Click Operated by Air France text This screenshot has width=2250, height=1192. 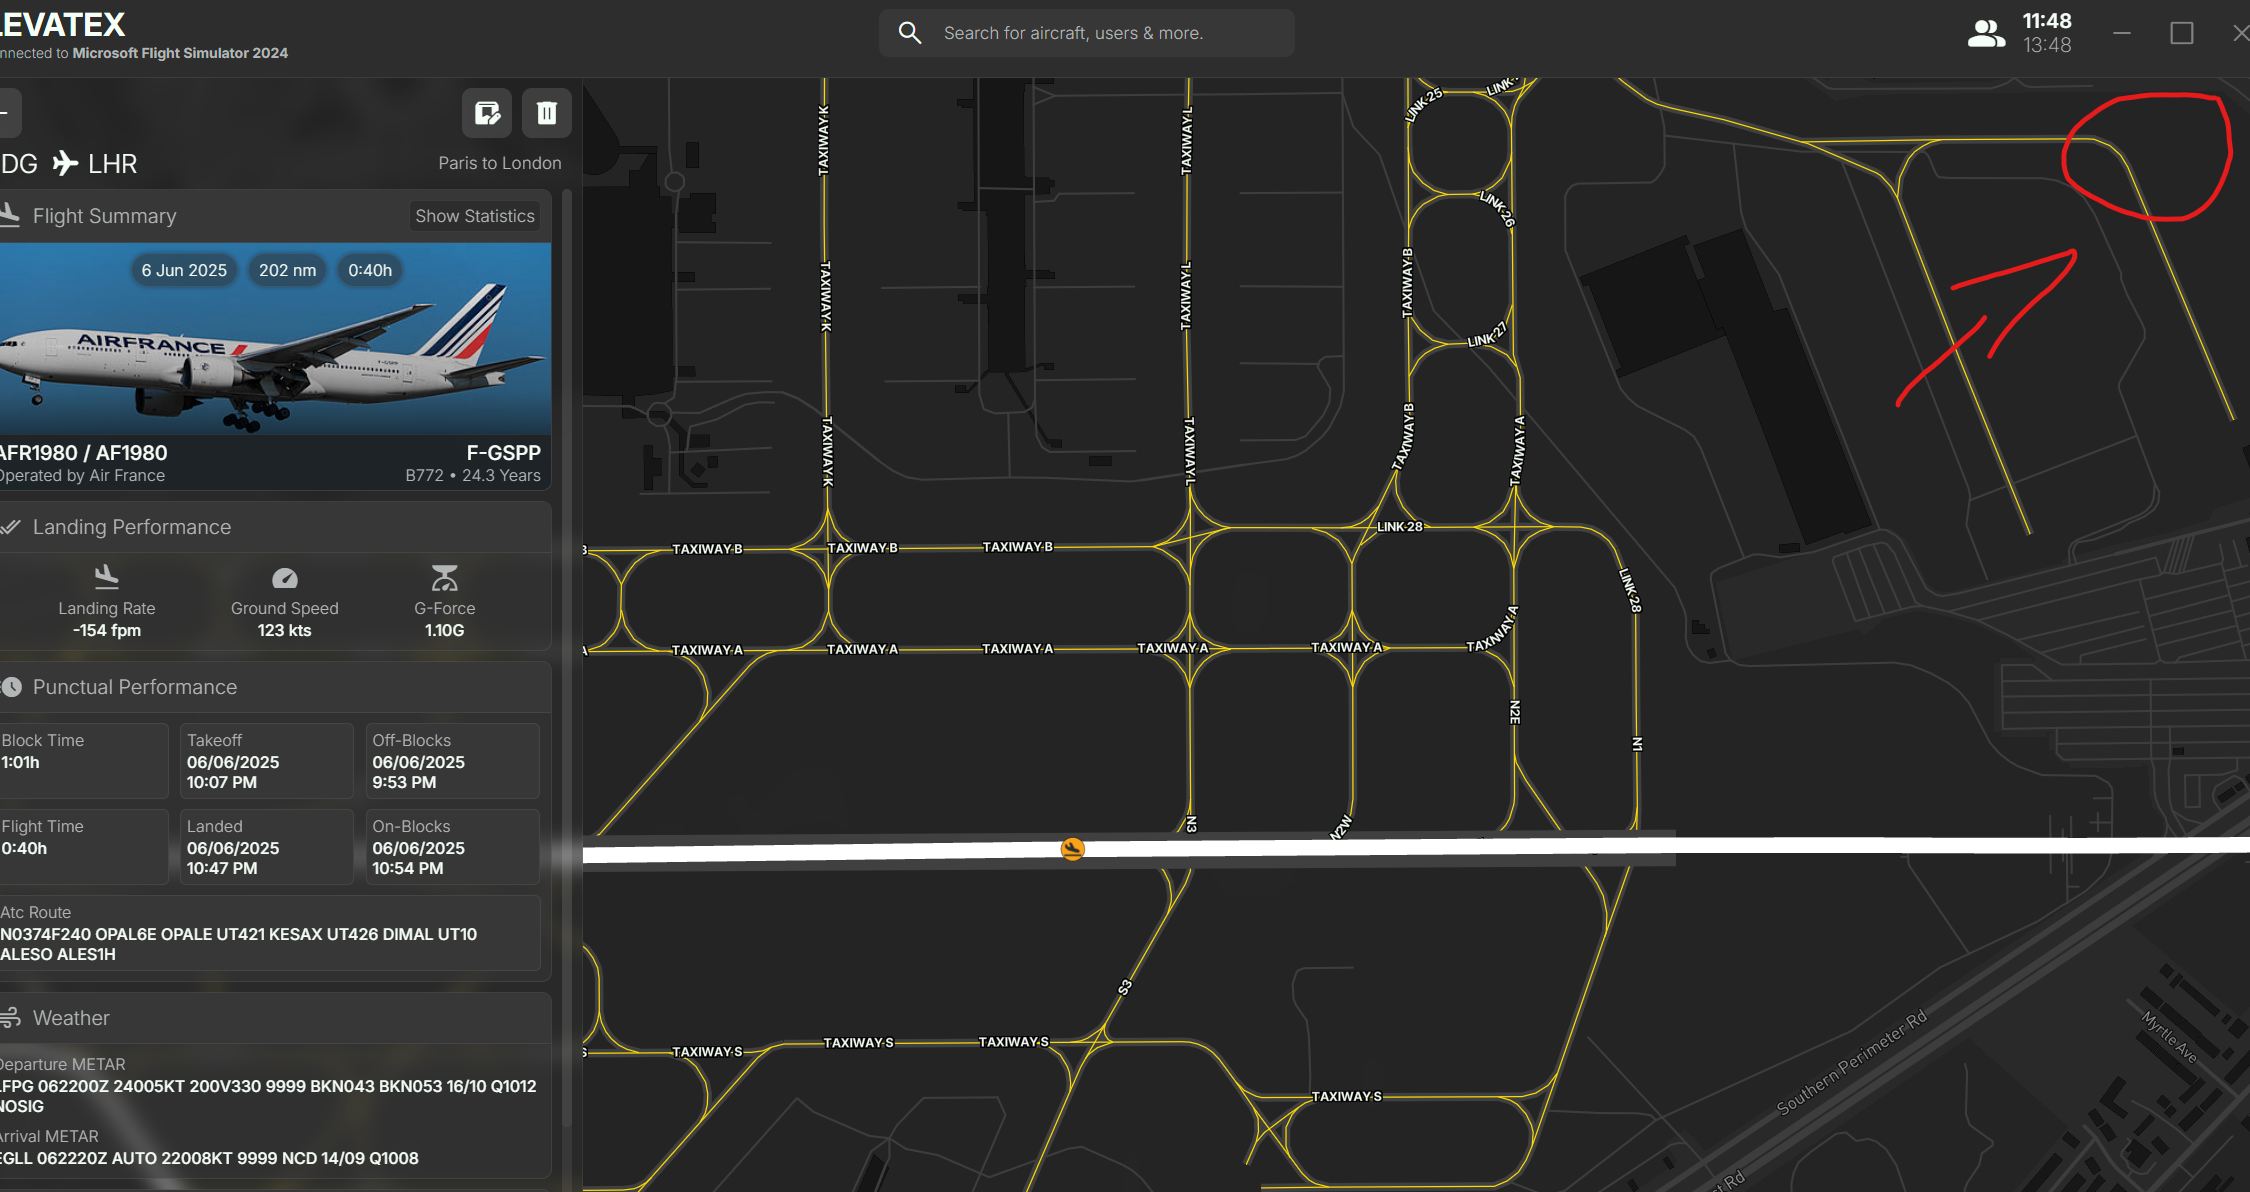tap(82, 476)
